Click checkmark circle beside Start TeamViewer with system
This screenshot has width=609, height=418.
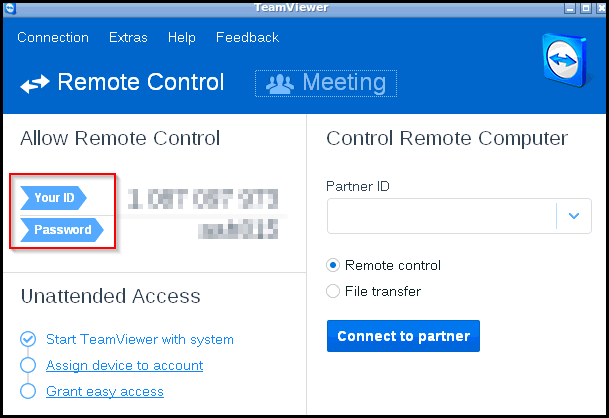tap(28, 339)
